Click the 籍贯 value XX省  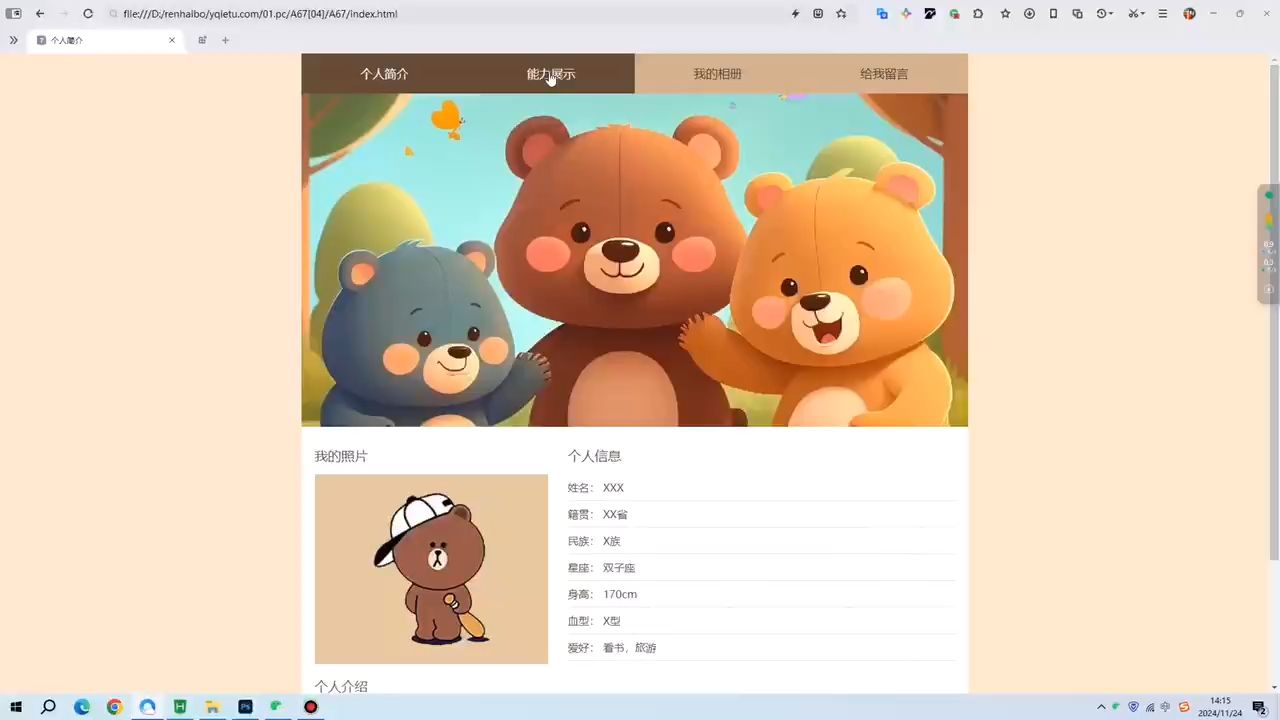click(615, 514)
